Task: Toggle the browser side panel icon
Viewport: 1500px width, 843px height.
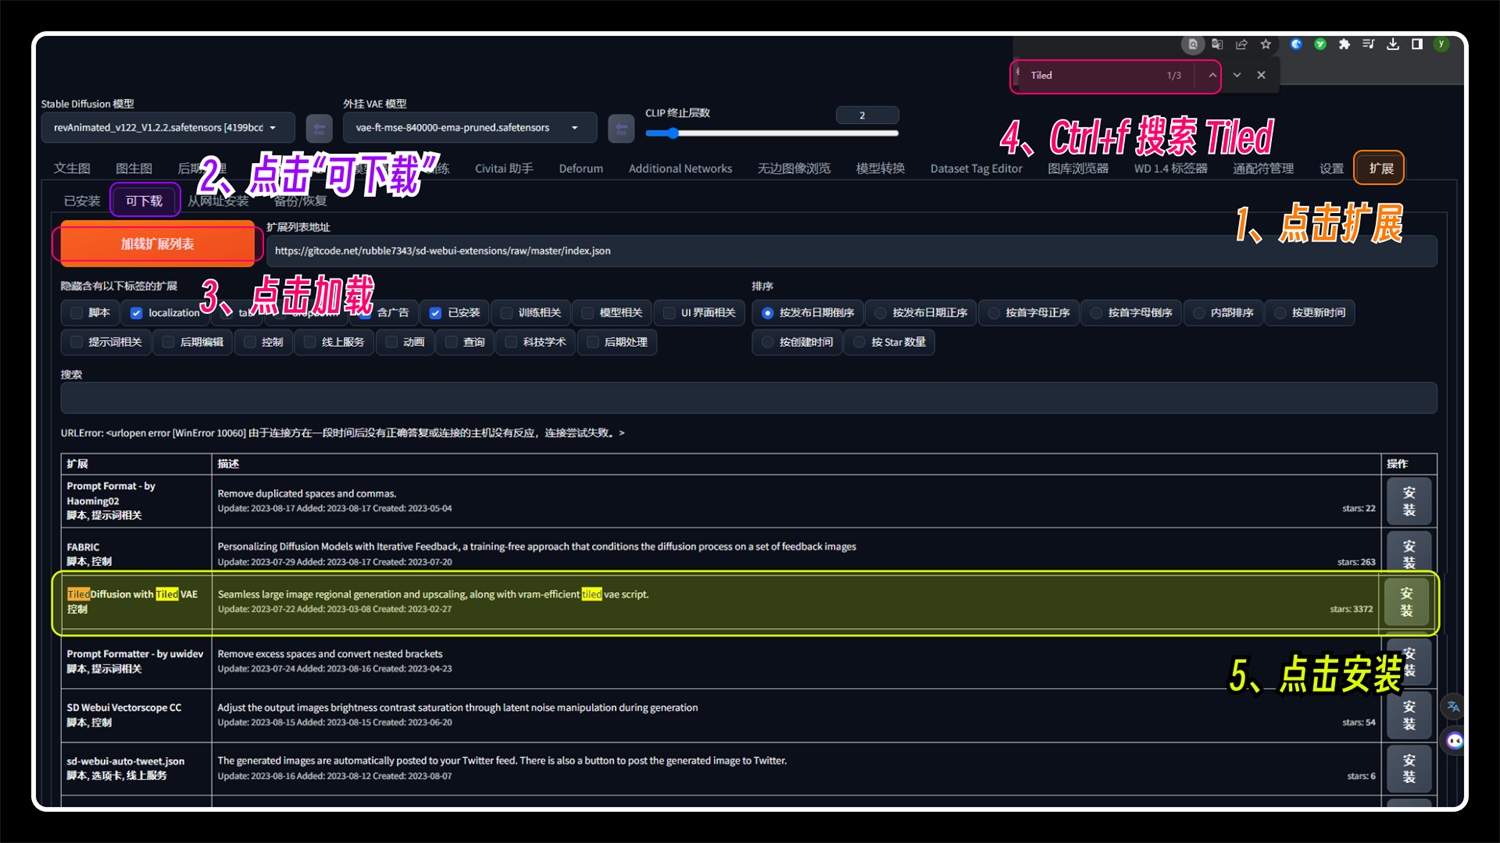Action: click(1417, 44)
